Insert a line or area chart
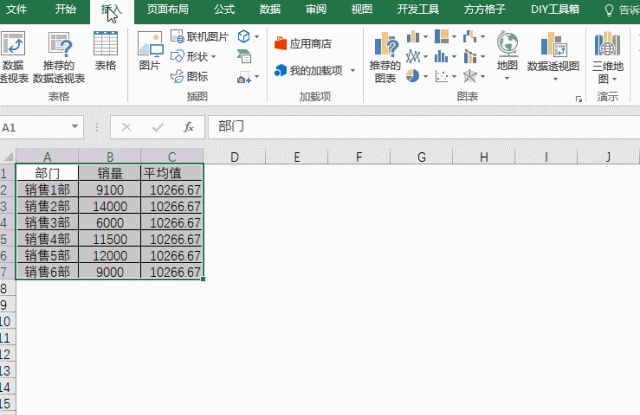Image resolution: width=640 pixels, height=415 pixels. tap(413, 56)
